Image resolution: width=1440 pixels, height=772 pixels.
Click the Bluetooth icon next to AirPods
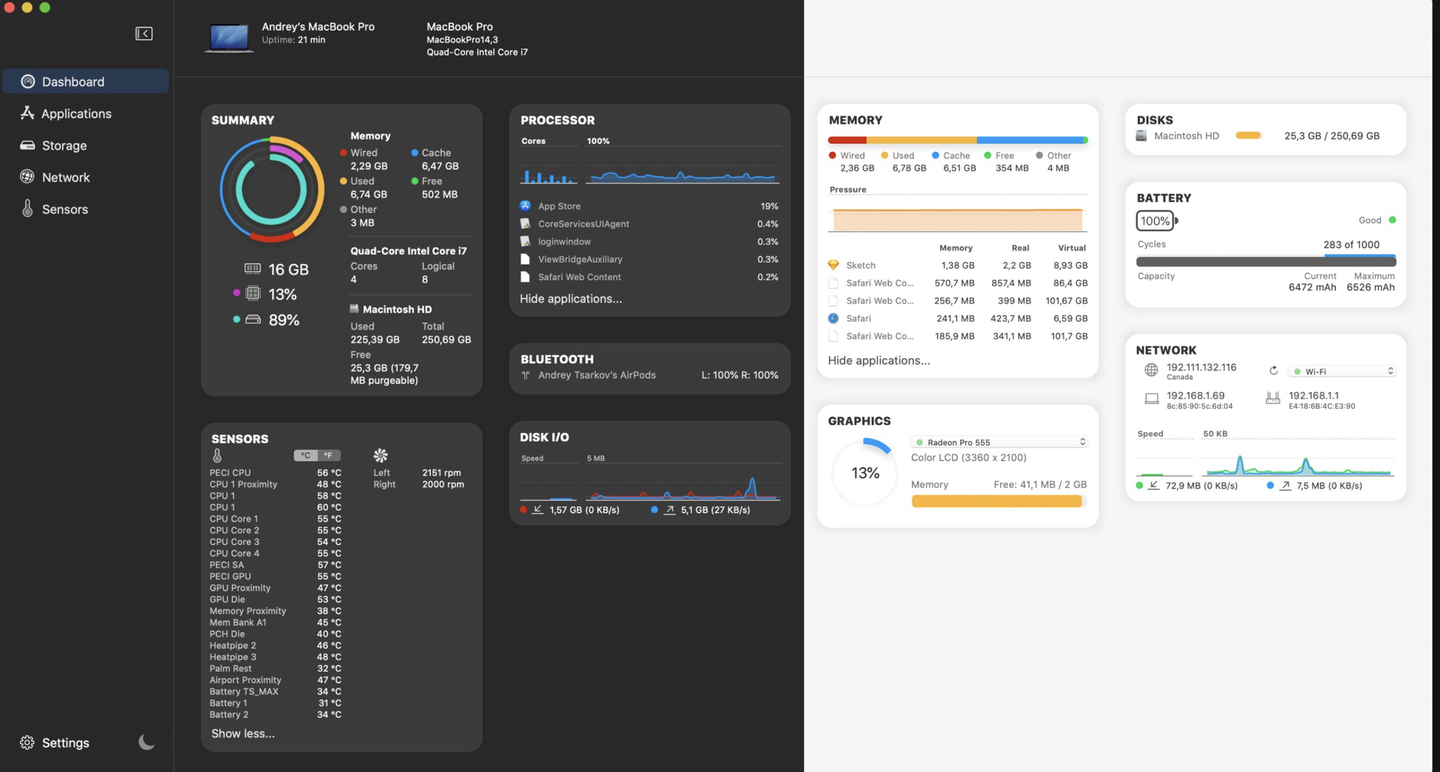click(x=524, y=375)
